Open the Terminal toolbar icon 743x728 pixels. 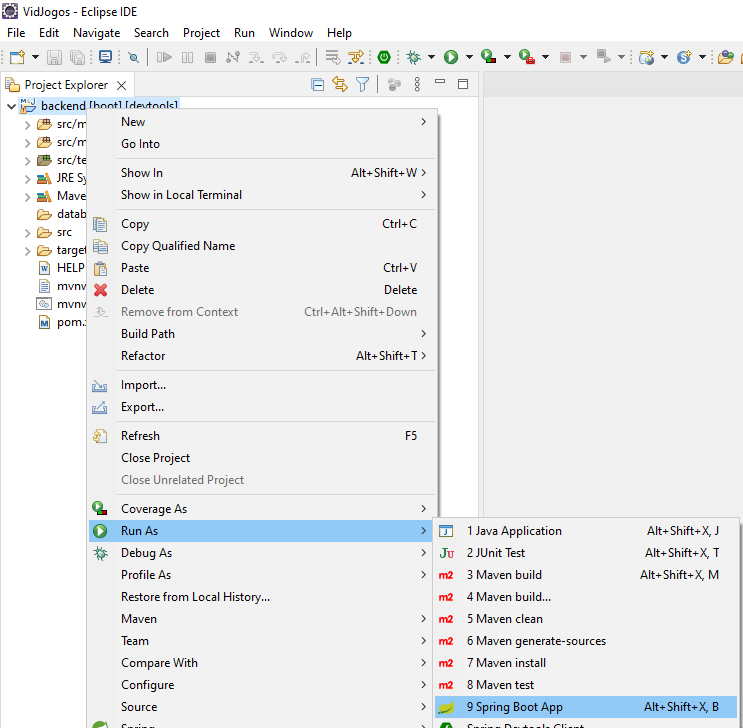(x=105, y=57)
